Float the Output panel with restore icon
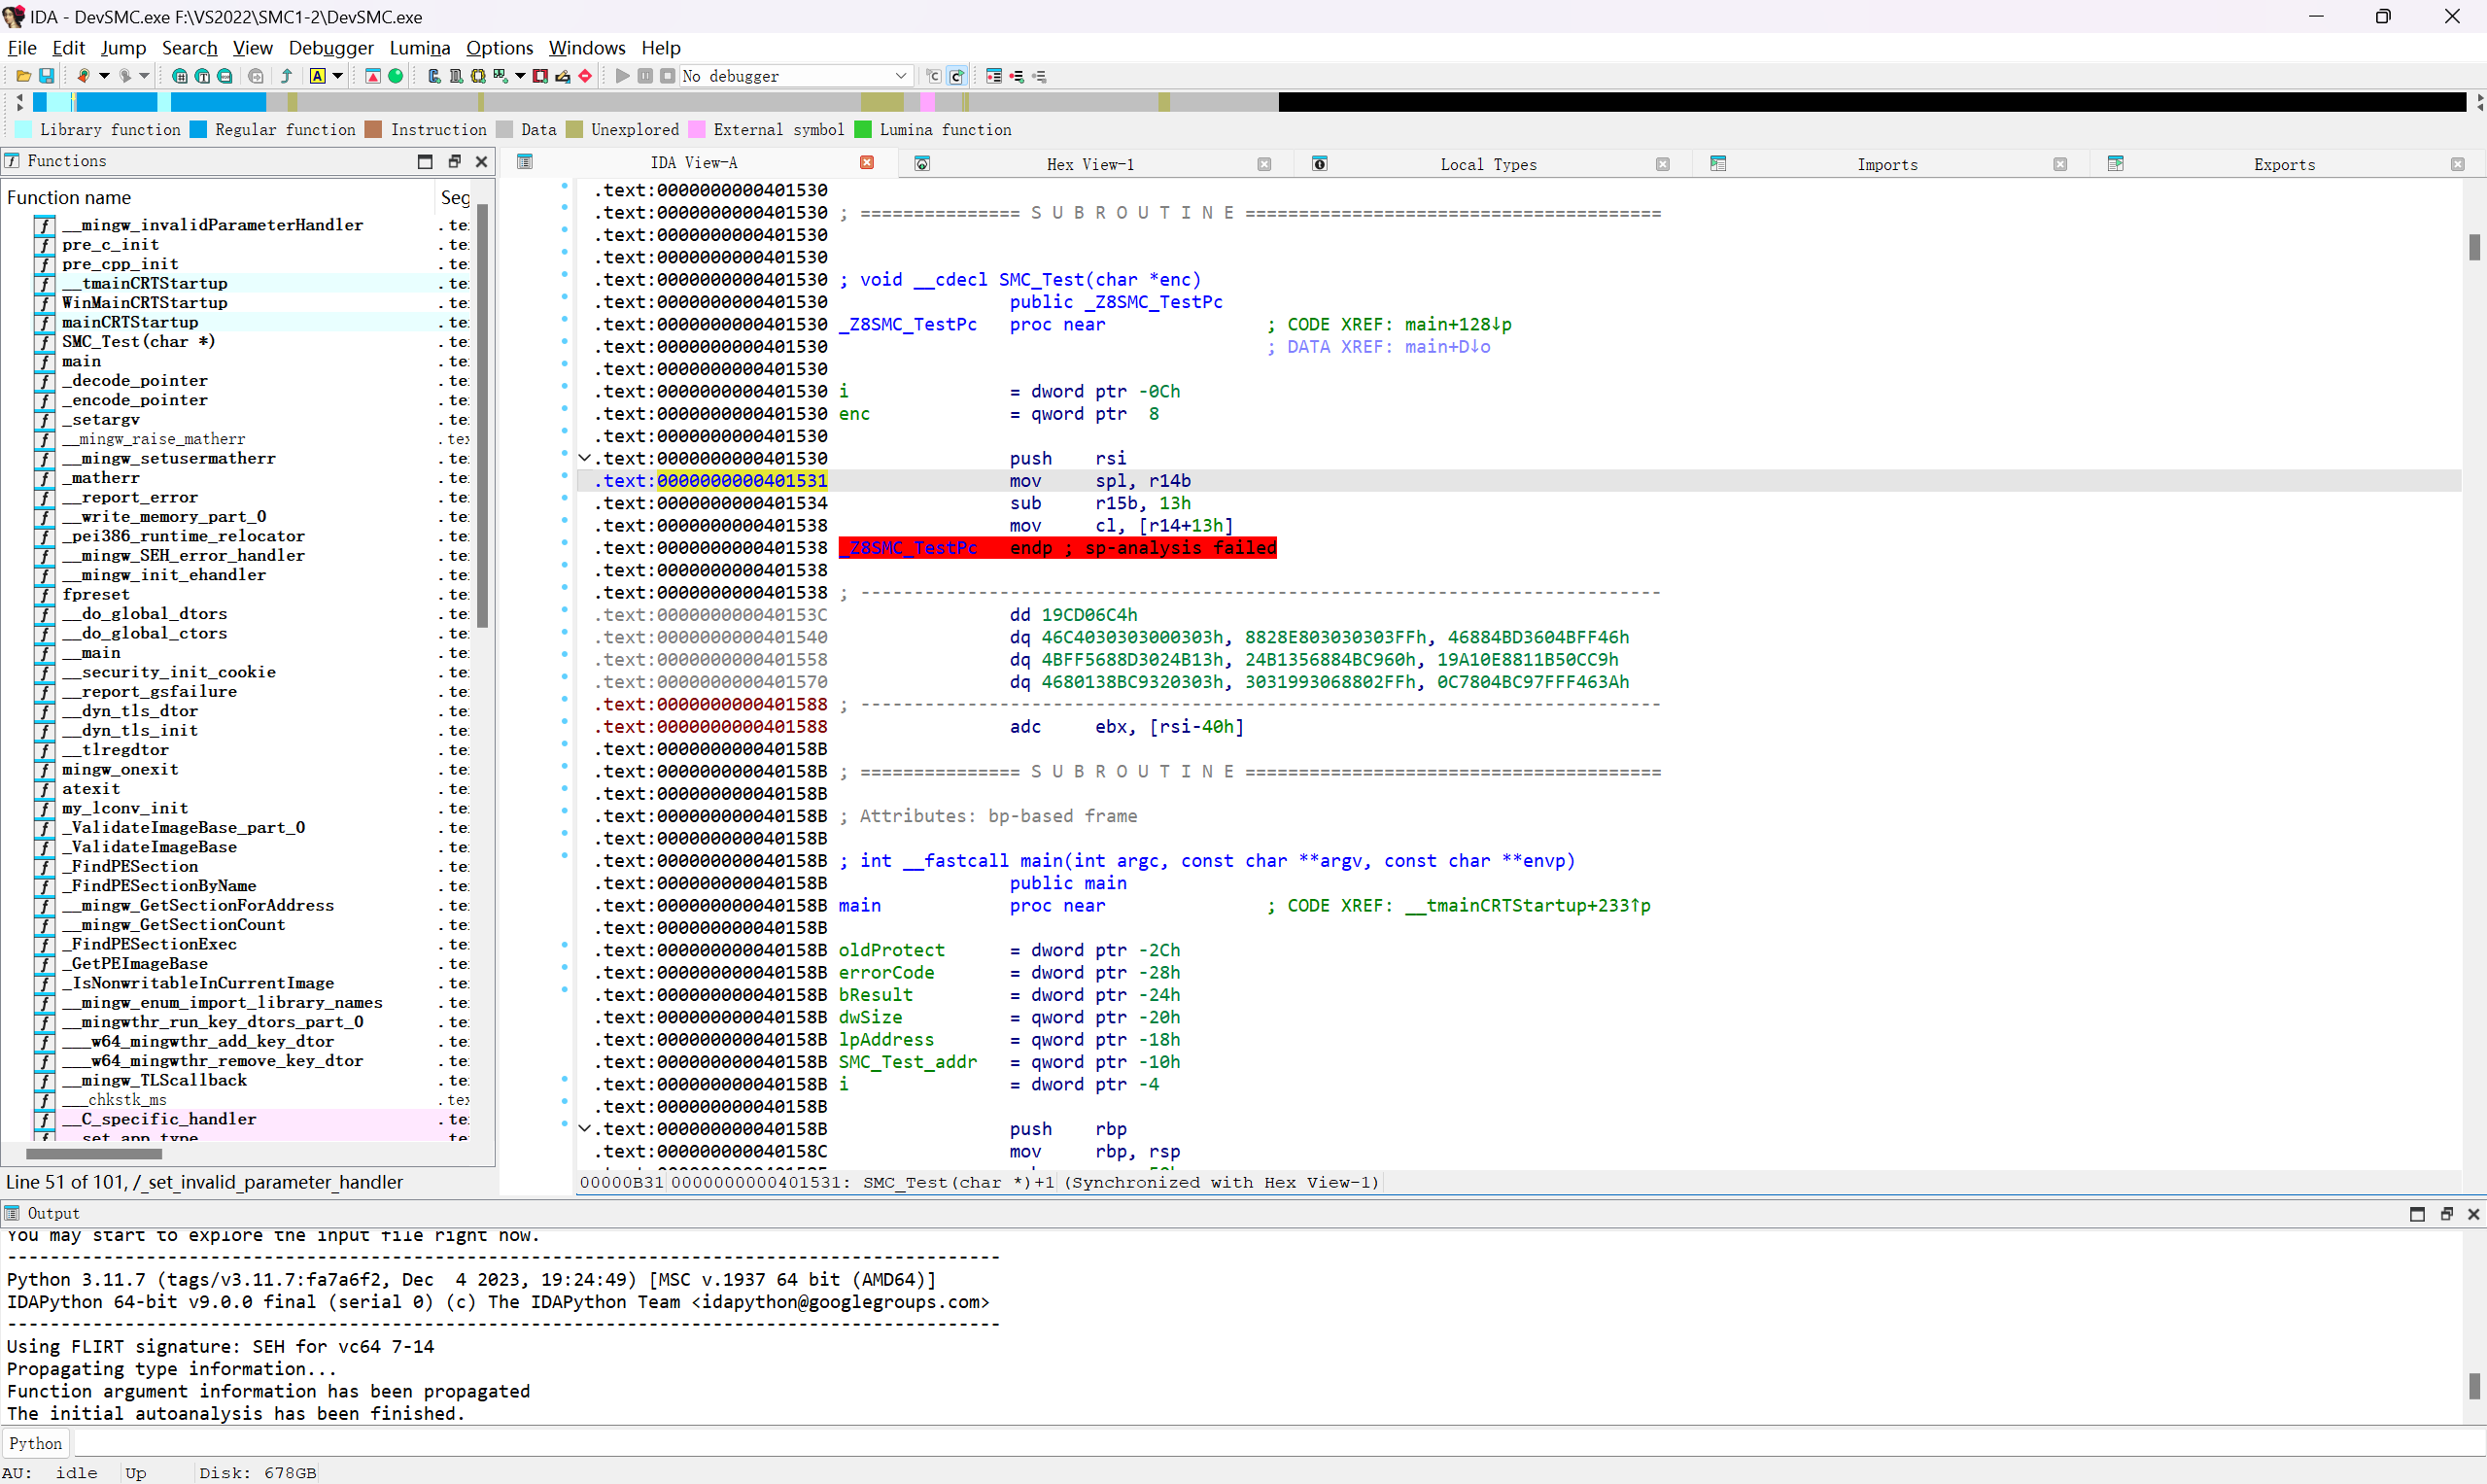 click(x=2446, y=1213)
